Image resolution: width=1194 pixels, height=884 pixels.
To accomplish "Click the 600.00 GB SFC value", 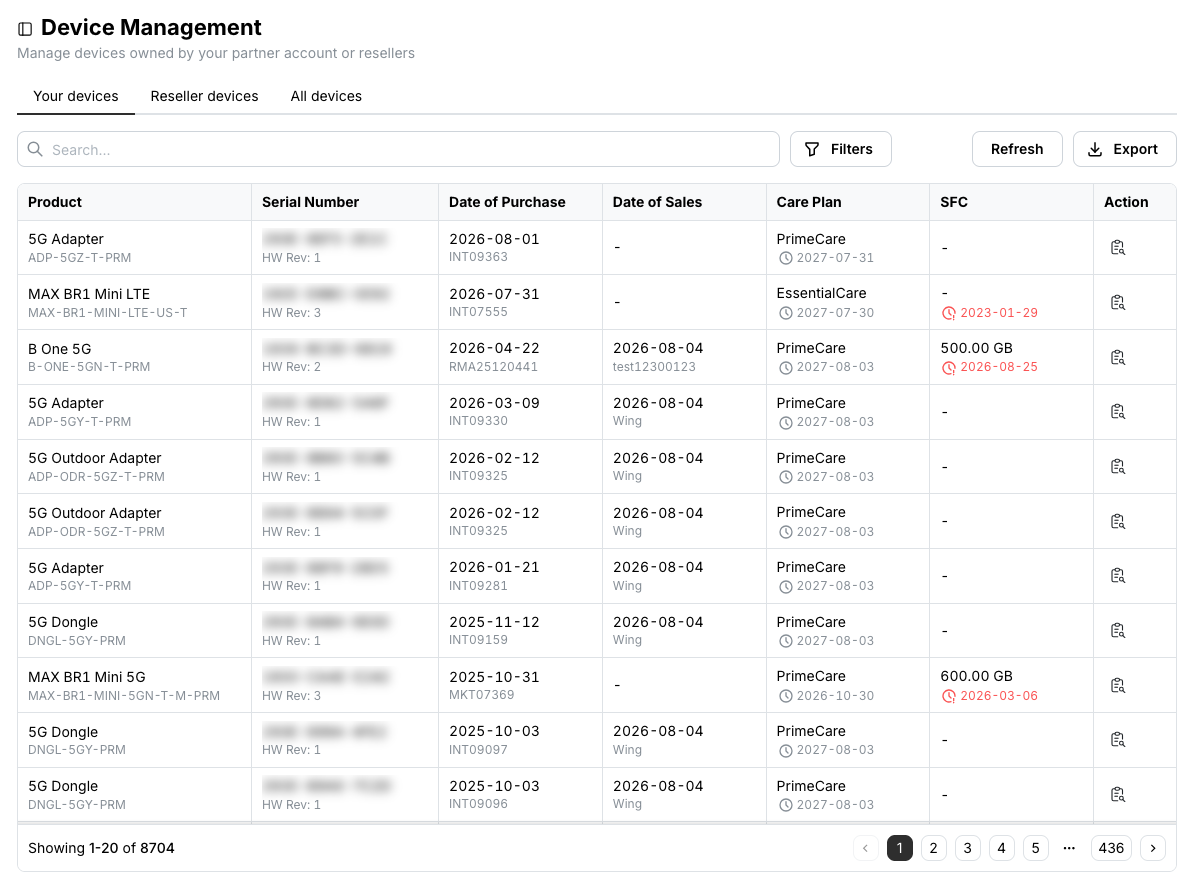I will pyautogui.click(x=976, y=676).
